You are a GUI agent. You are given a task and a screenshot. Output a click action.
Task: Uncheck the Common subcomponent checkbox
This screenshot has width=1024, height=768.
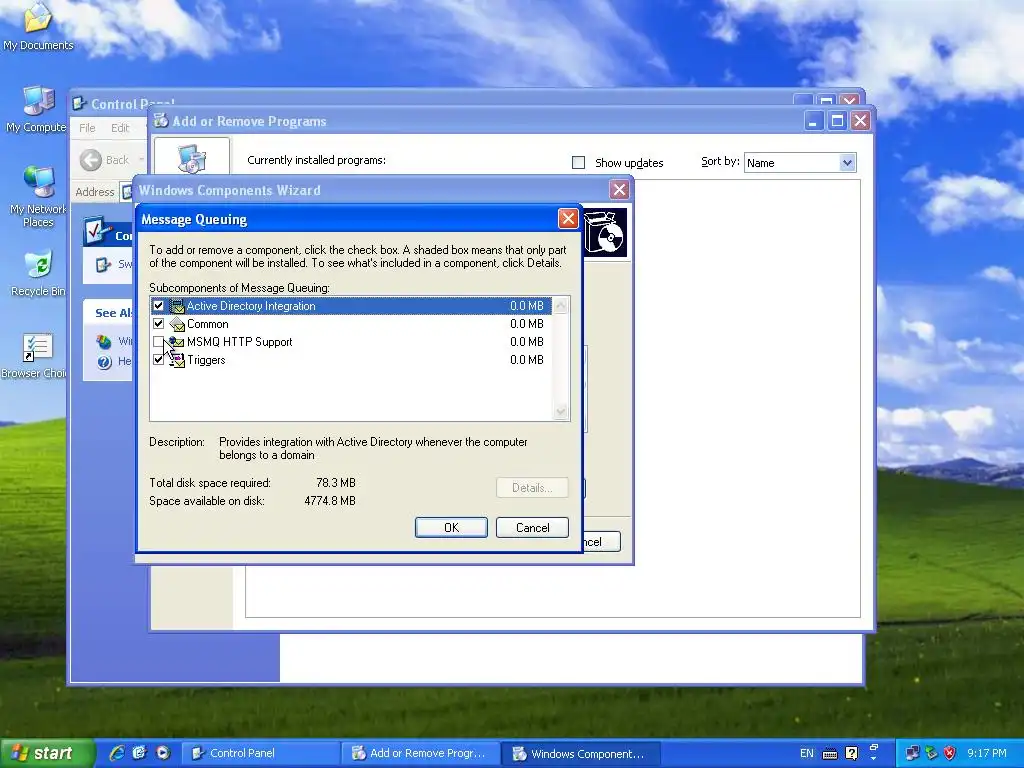tap(158, 324)
